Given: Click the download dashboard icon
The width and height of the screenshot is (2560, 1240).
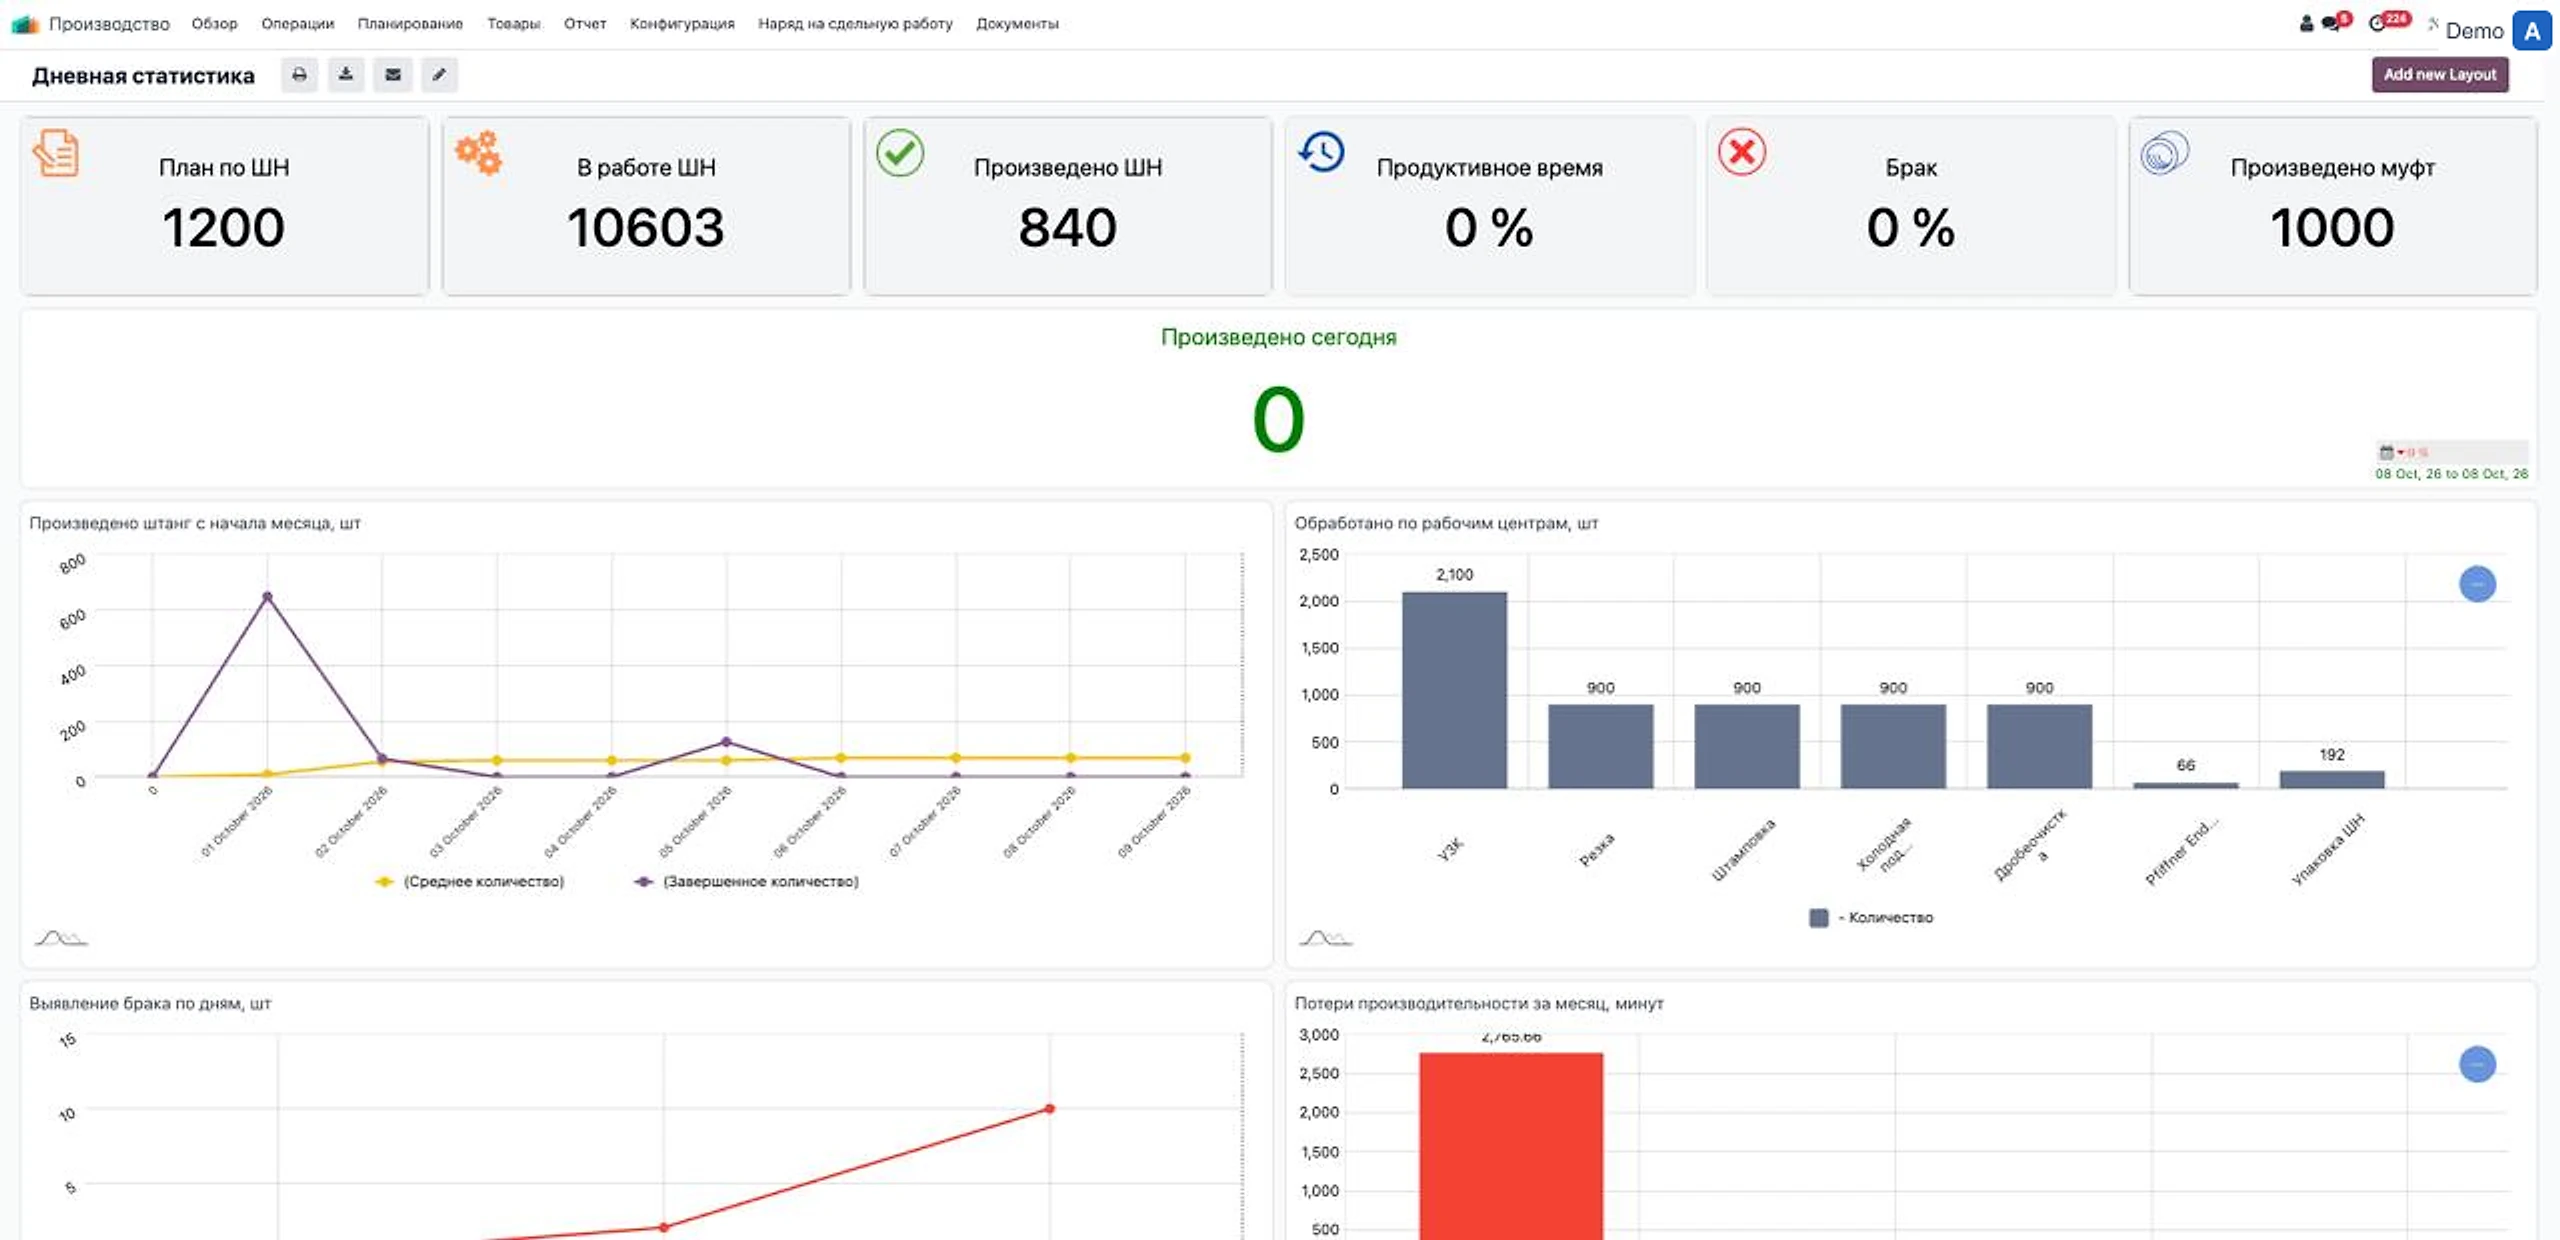Looking at the screenshot, I should click(x=346, y=75).
